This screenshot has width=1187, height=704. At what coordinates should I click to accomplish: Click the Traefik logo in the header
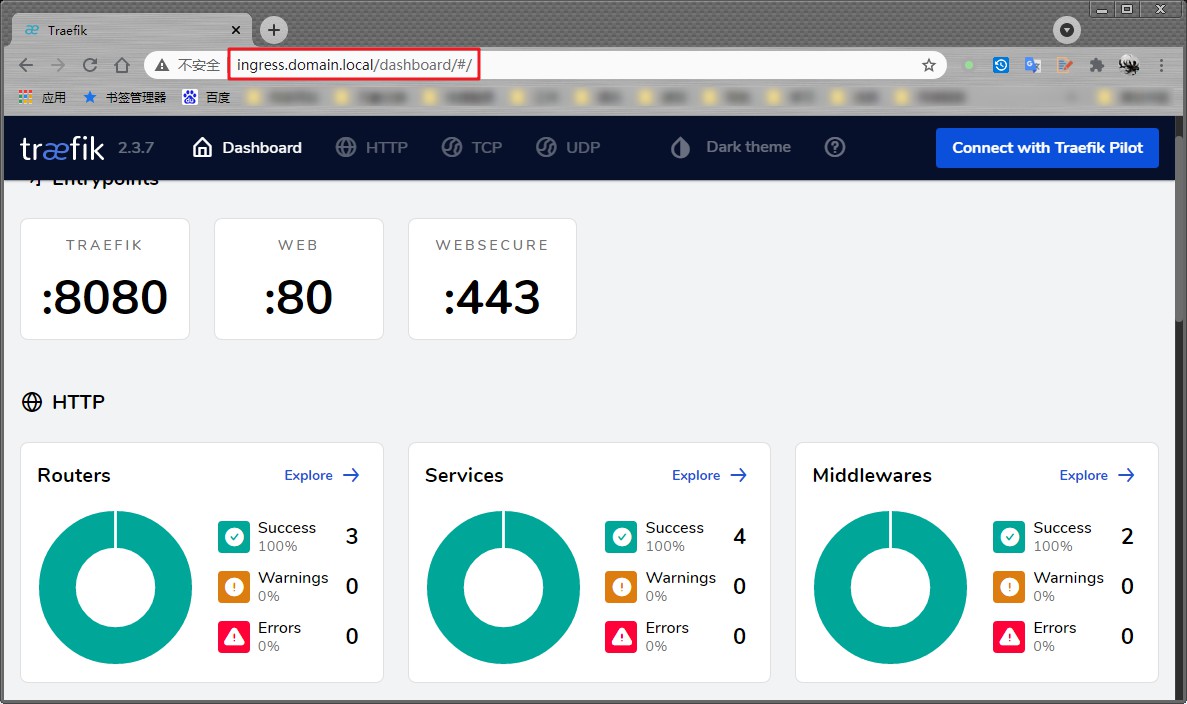(x=62, y=148)
